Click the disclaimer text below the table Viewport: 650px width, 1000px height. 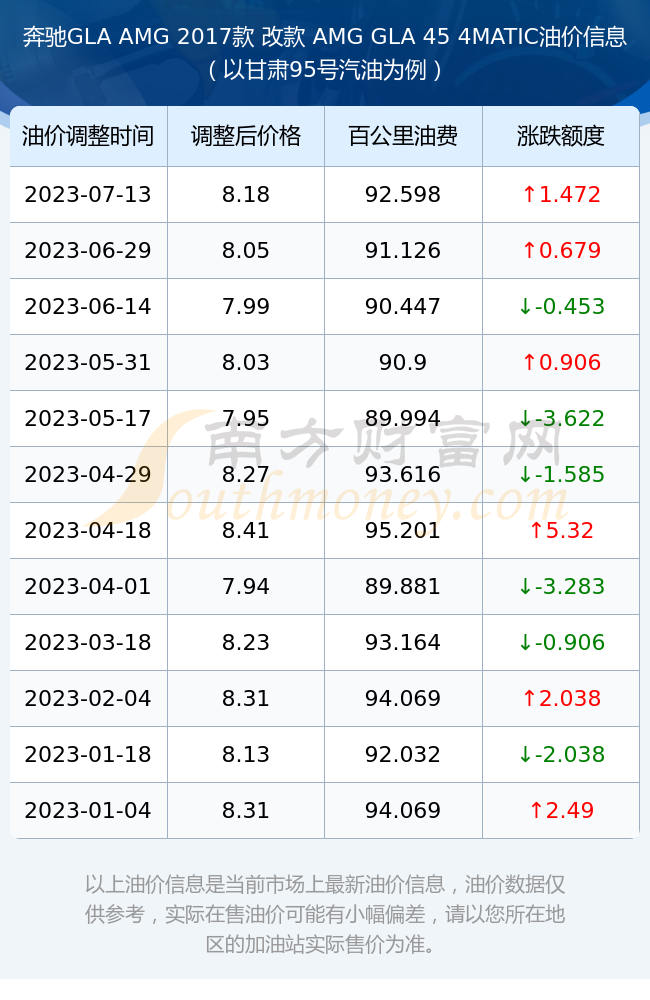pos(325,914)
